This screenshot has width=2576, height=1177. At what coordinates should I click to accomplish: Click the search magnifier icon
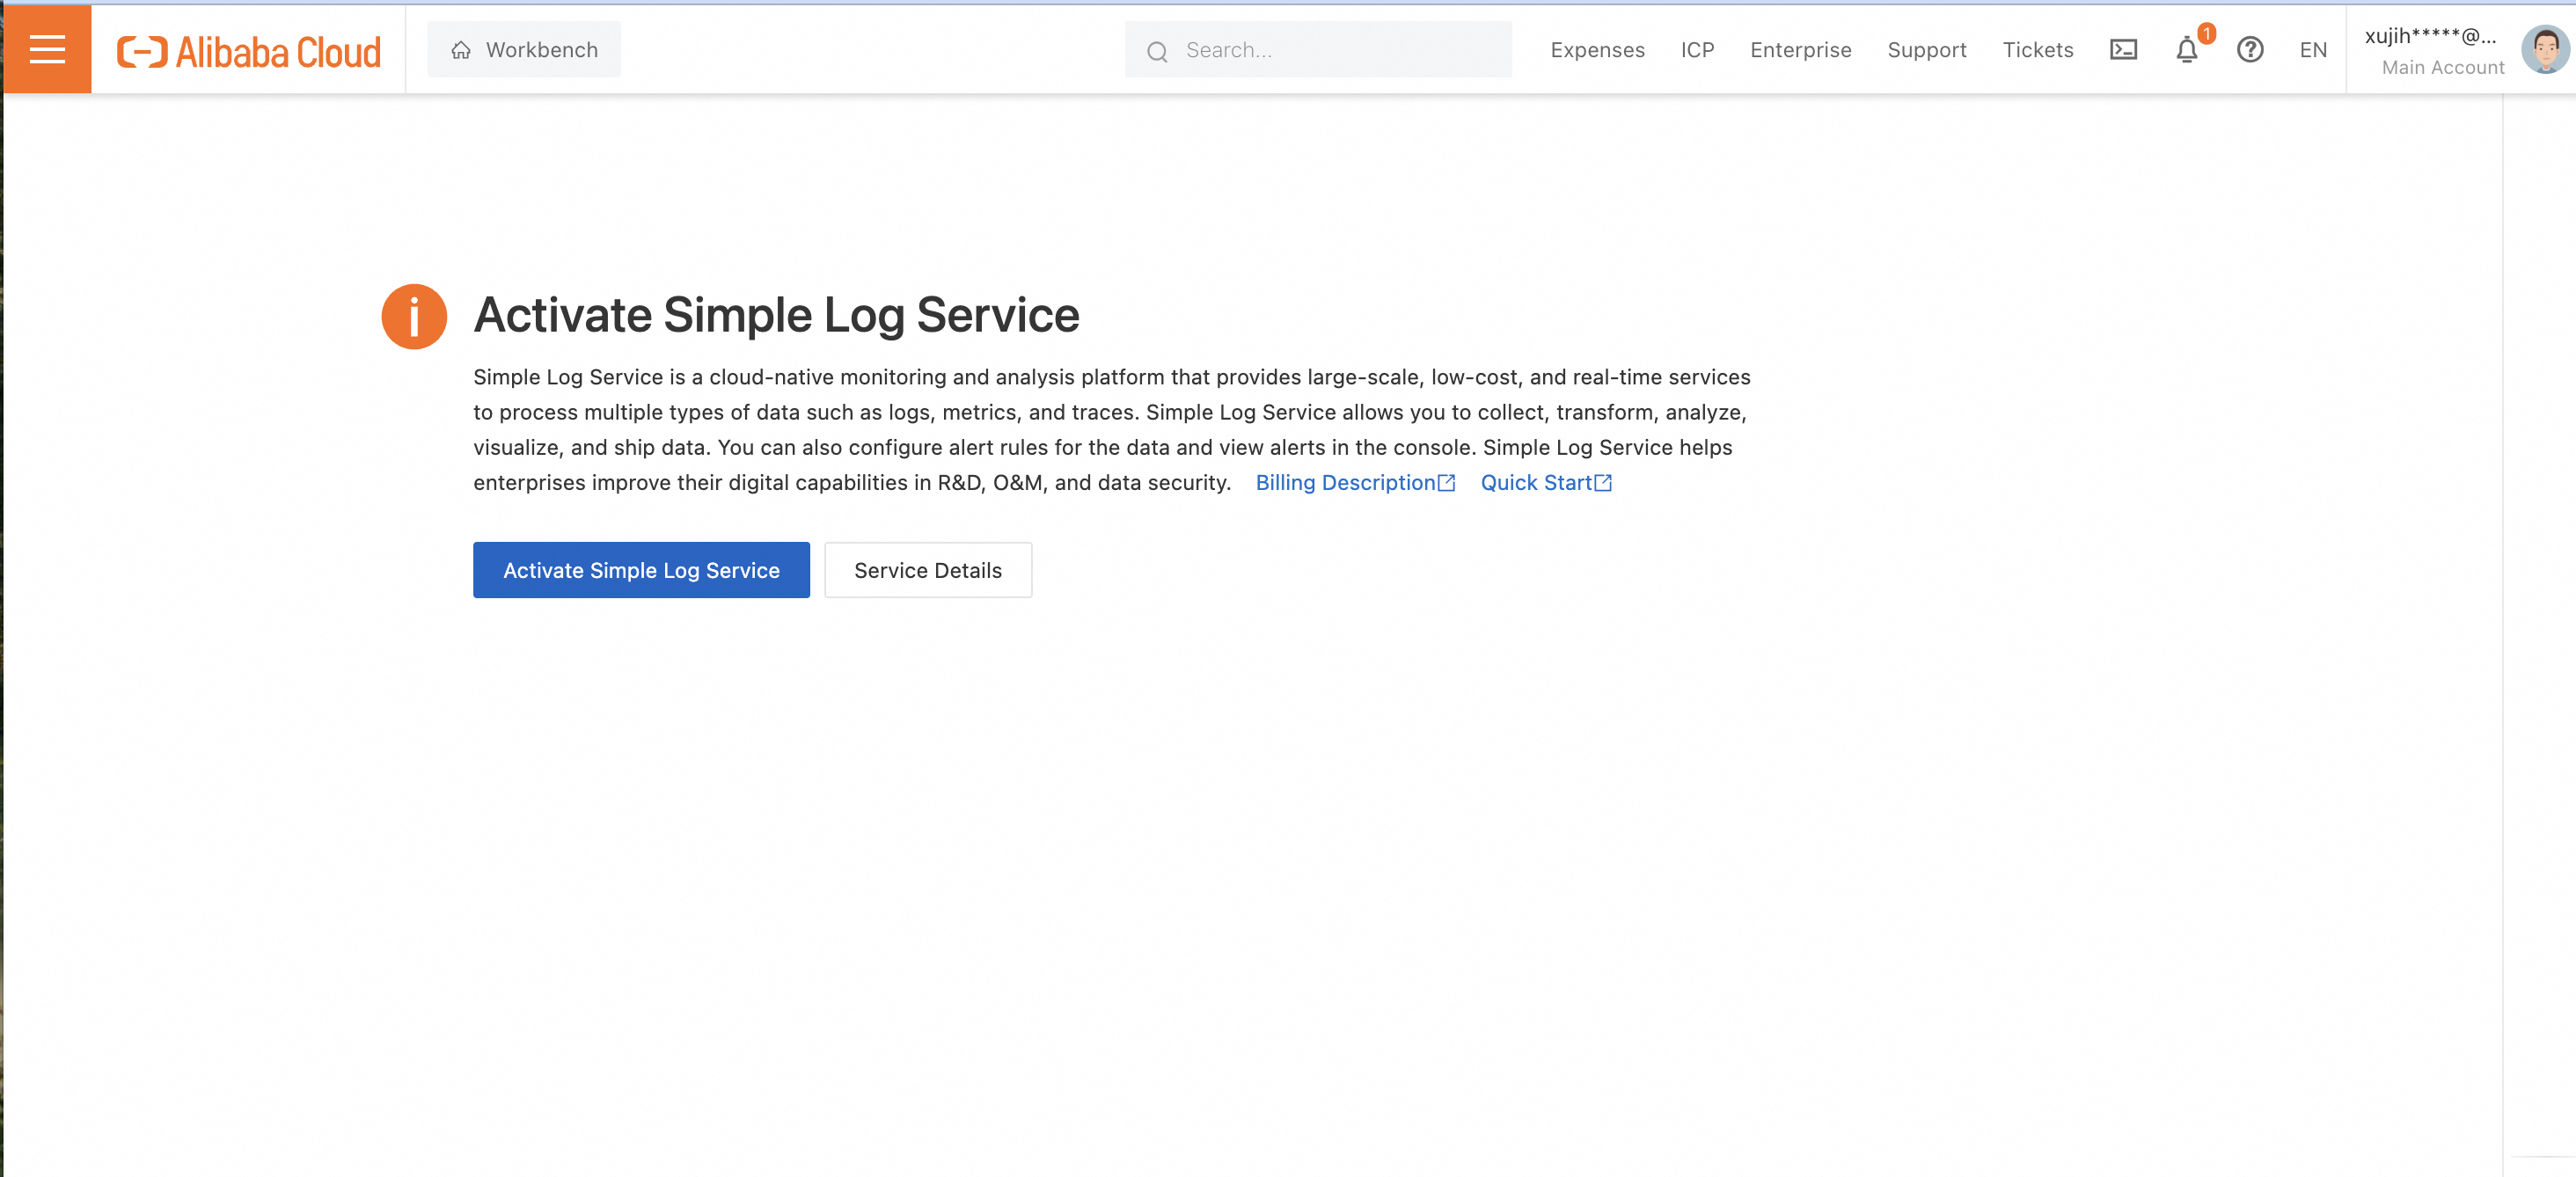point(1157,51)
